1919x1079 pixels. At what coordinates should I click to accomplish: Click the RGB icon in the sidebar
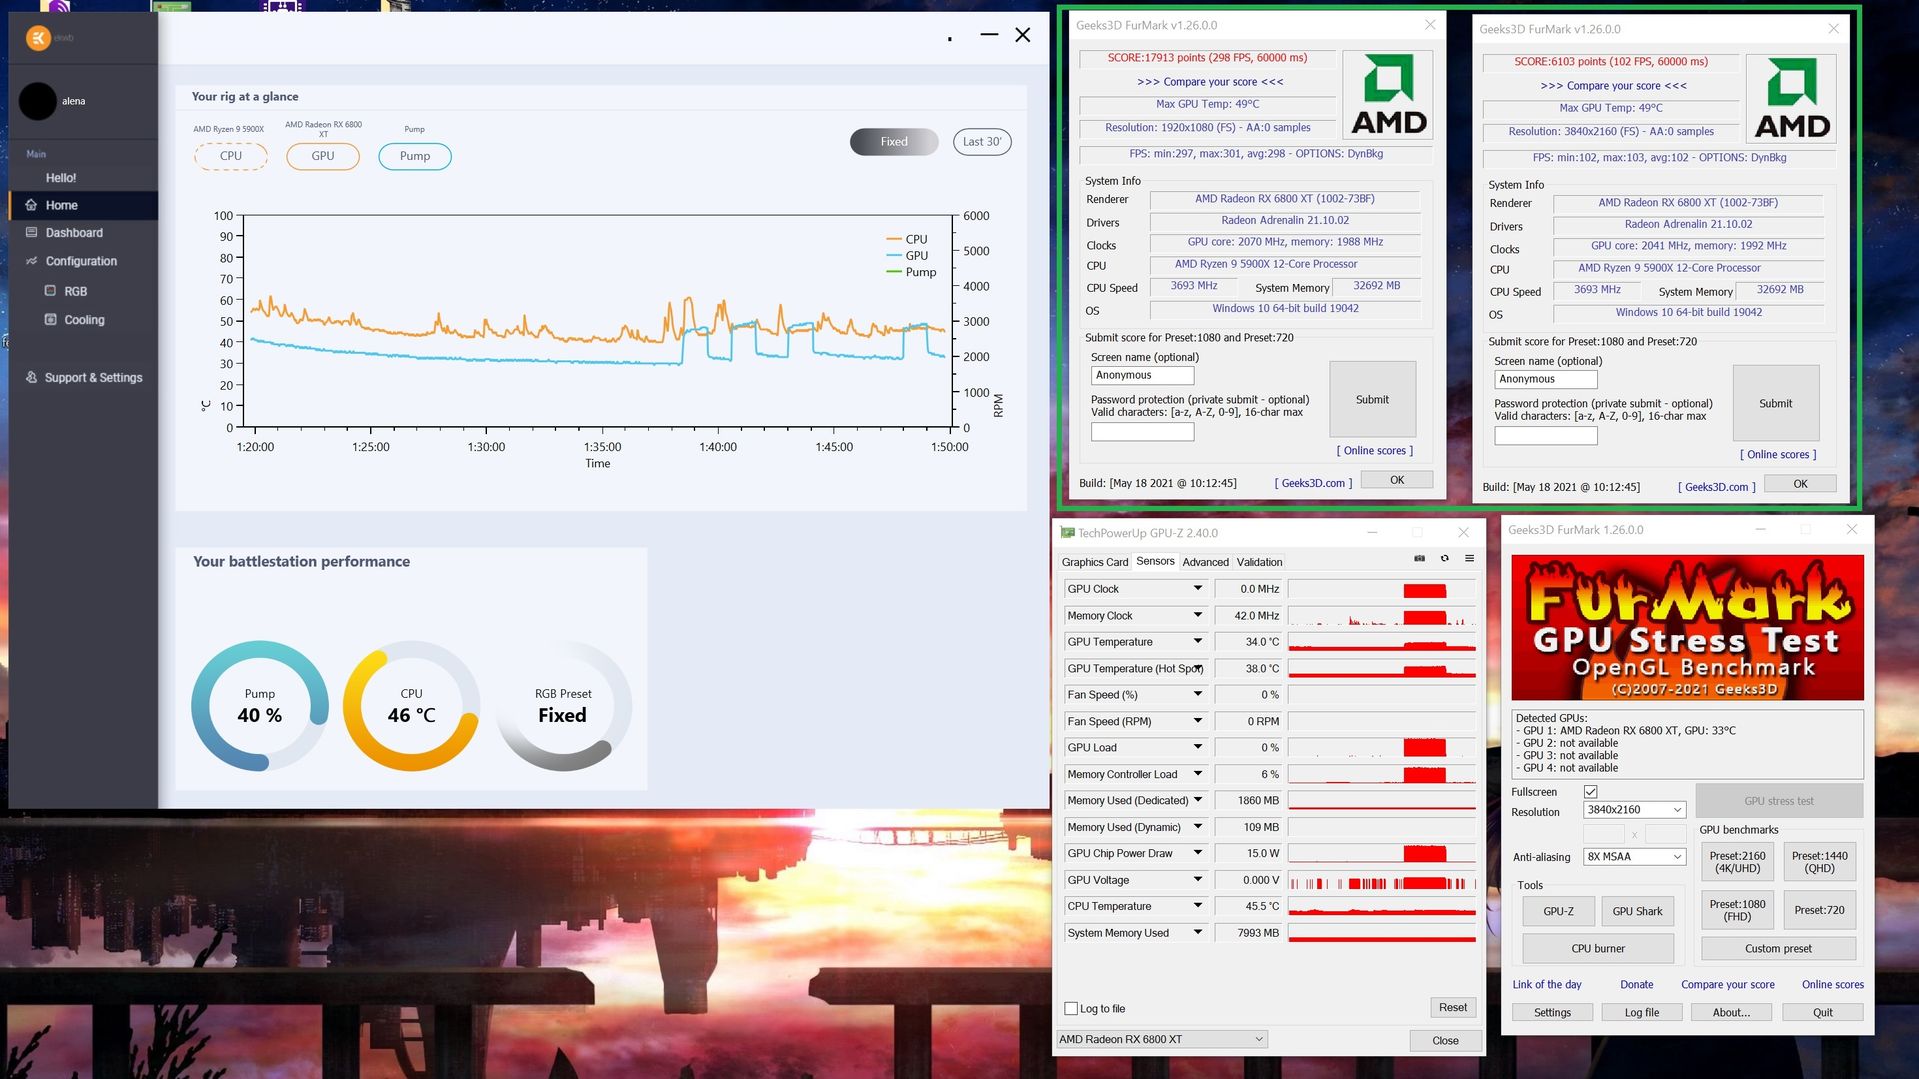[x=51, y=291]
